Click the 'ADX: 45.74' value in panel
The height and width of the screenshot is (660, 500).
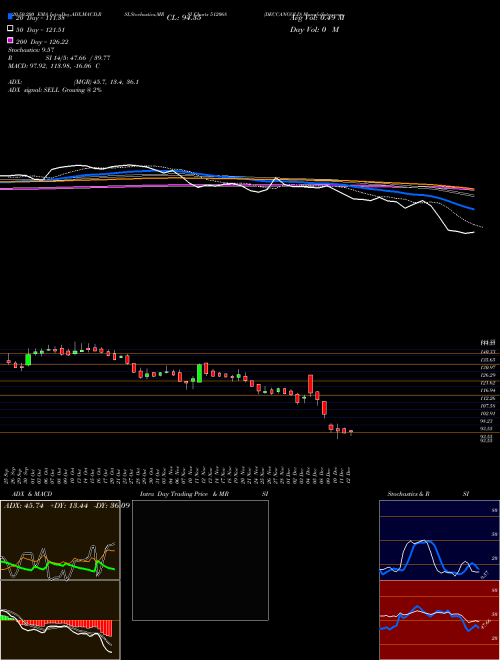[24, 506]
